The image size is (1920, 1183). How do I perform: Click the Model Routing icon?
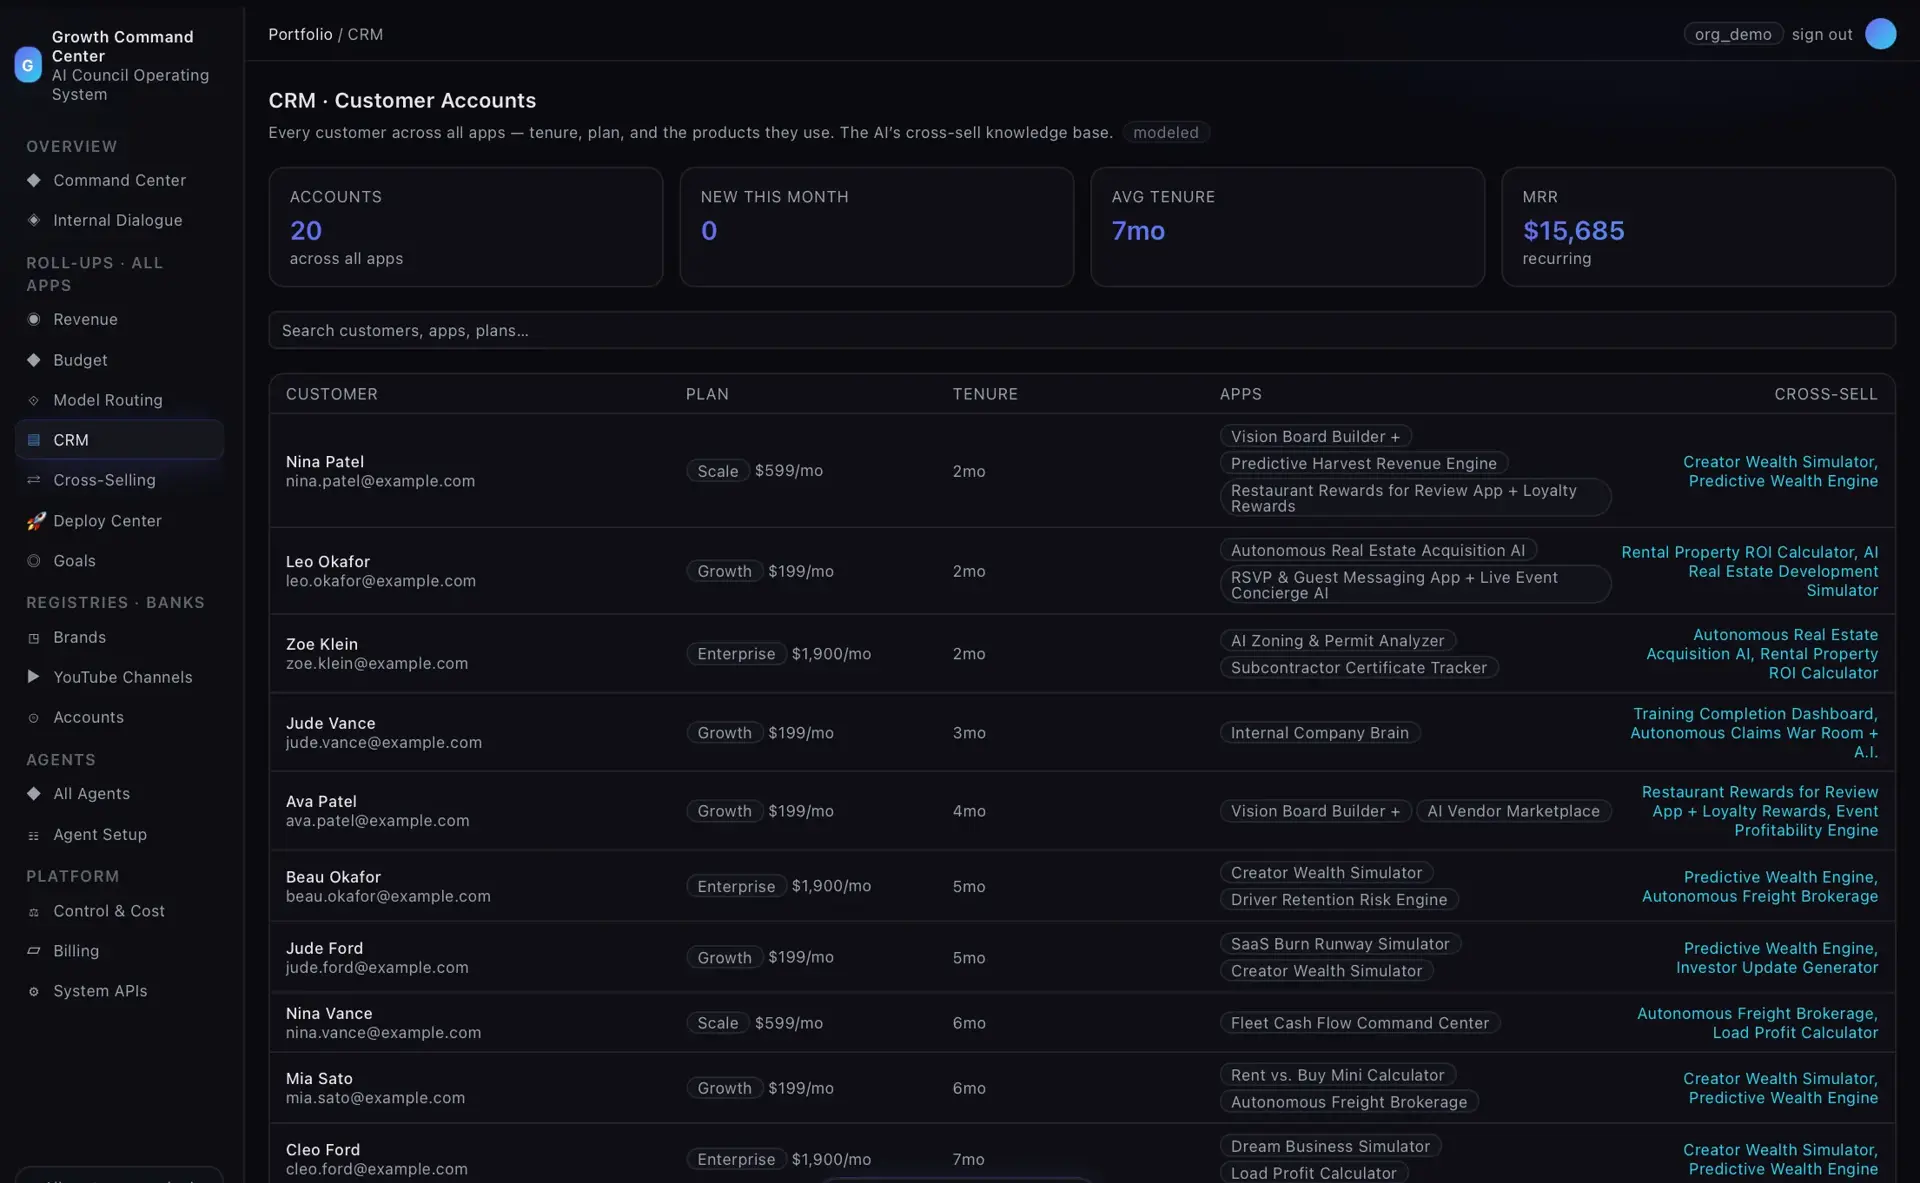[x=34, y=400]
